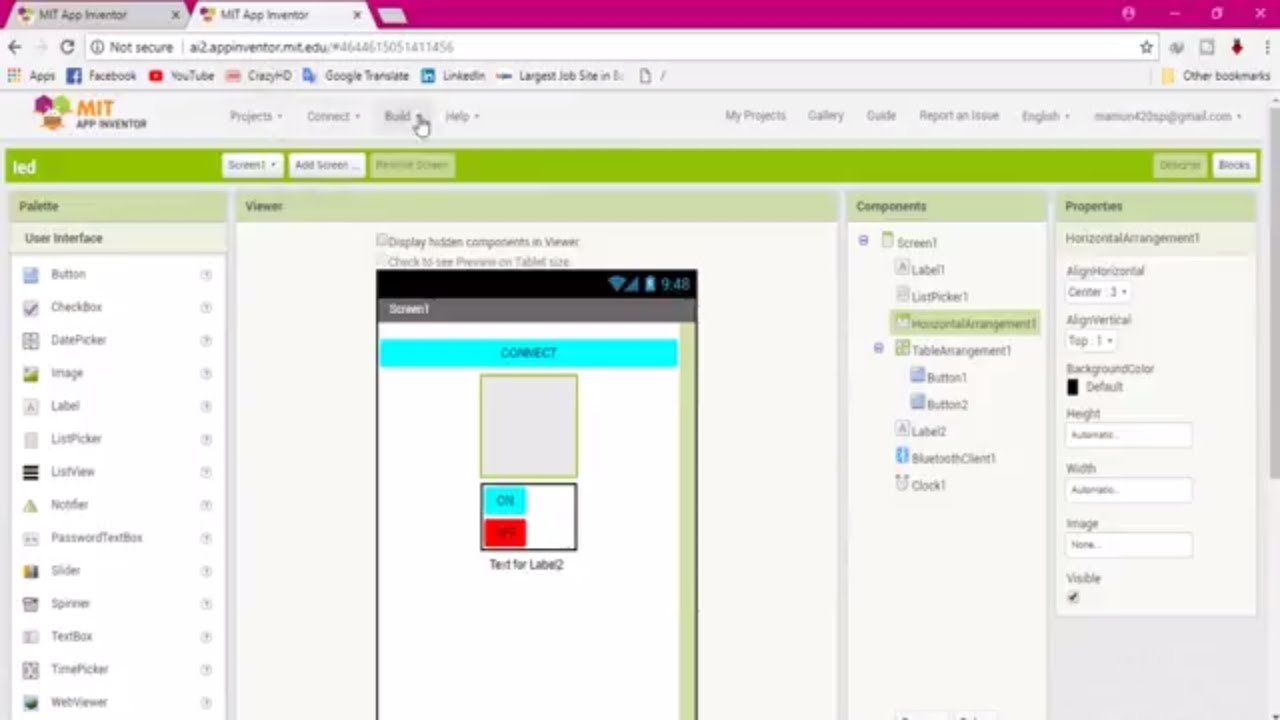Open the Screen1 screen selector dropdown

(252, 165)
